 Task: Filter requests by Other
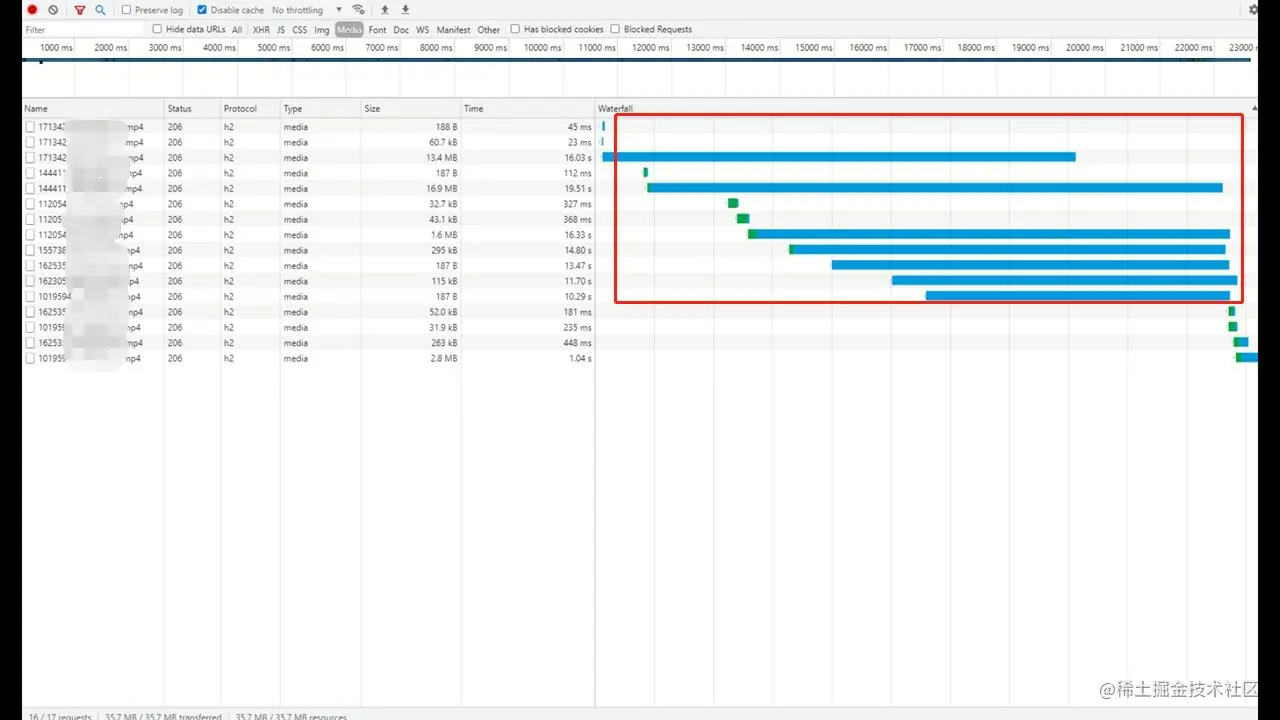pos(489,30)
